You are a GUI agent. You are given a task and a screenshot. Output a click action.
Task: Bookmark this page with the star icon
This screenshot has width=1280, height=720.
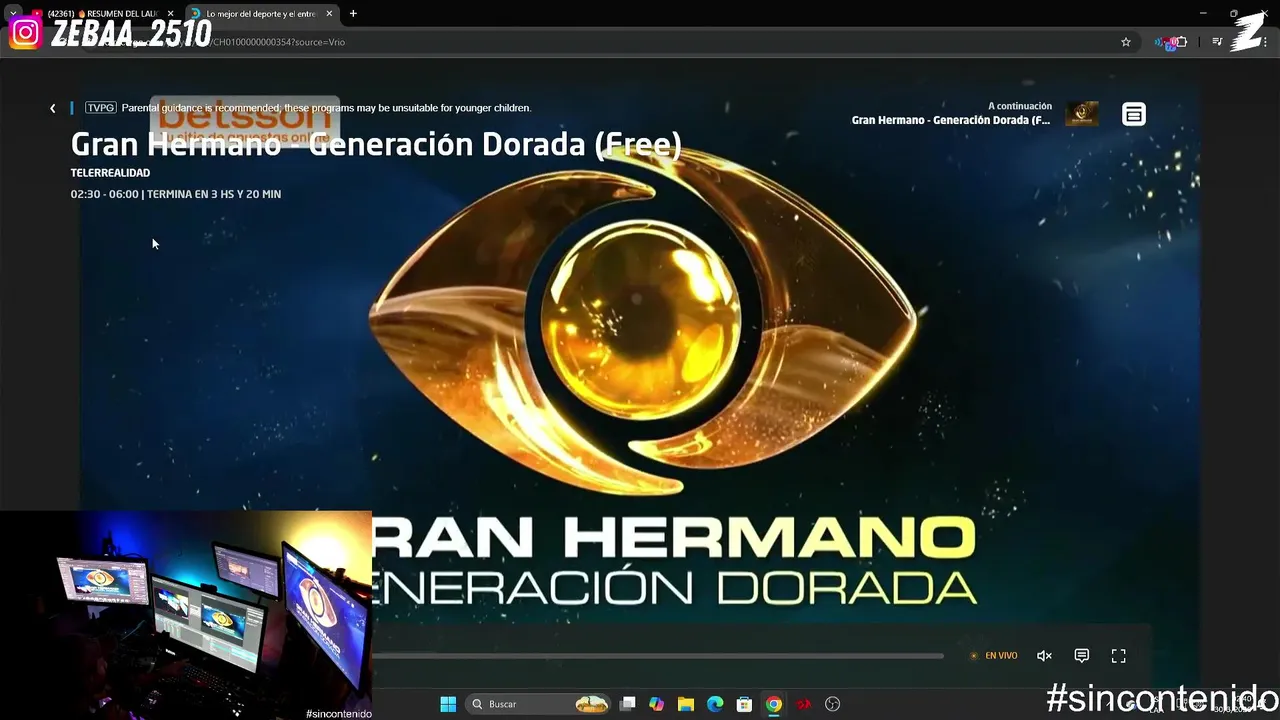(x=1126, y=42)
